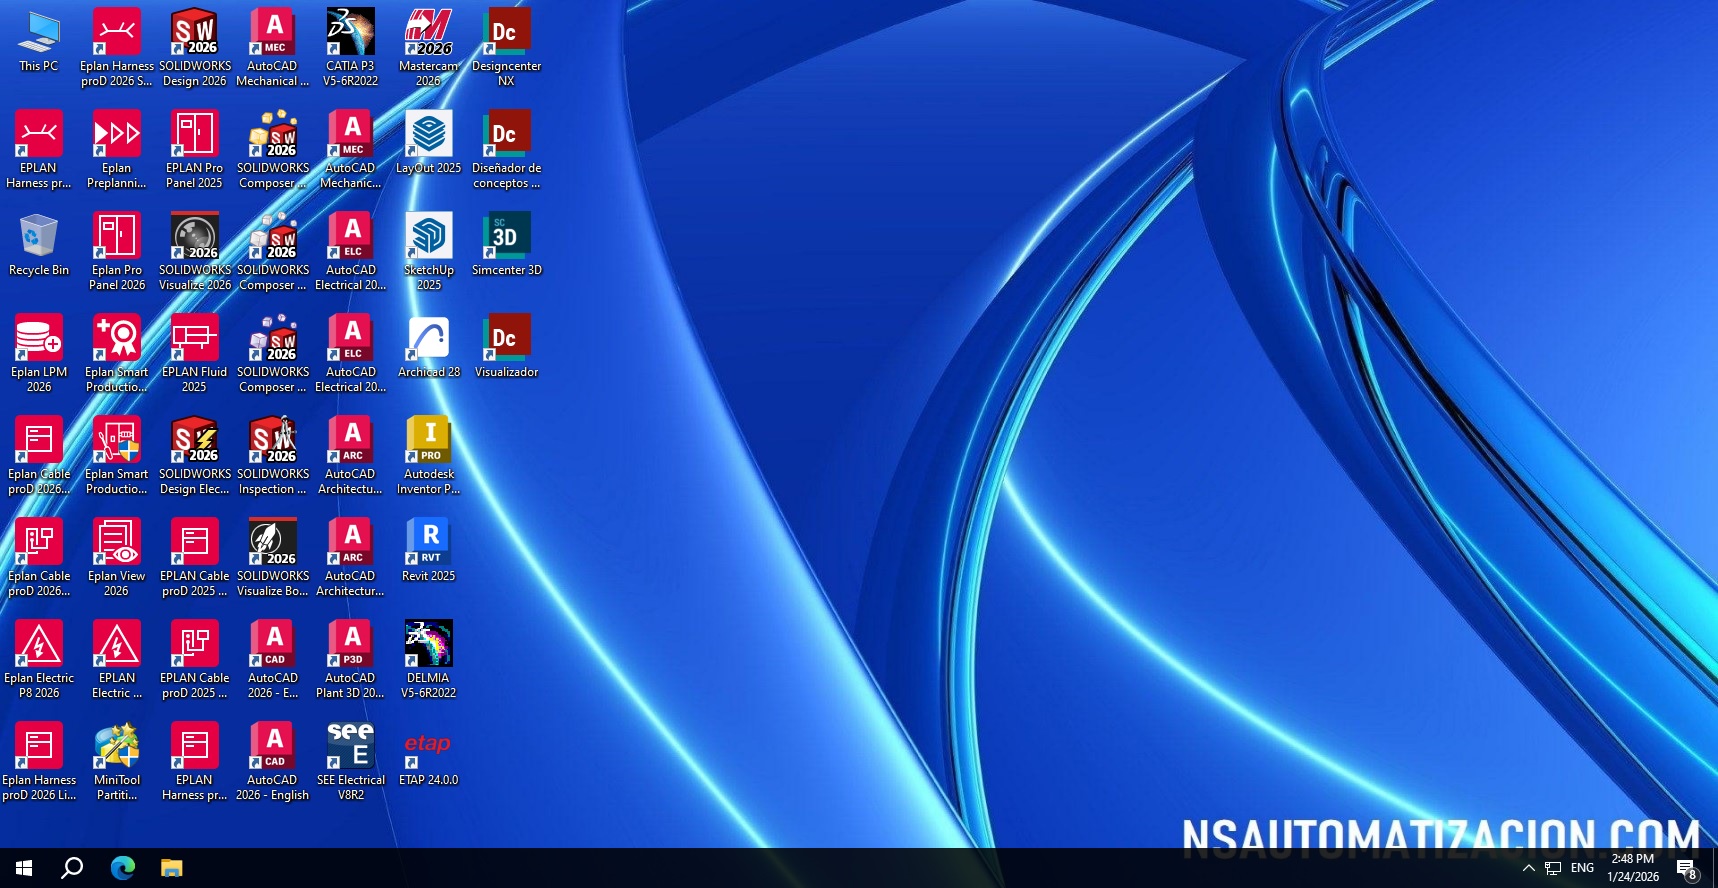1718x888 pixels.
Task: Launch the ETAP 24.0.0 shortcut
Action: tap(429, 756)
